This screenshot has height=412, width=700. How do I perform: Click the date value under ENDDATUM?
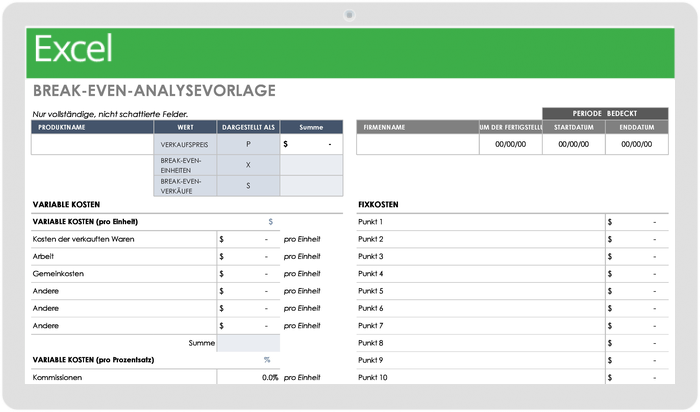pyautogui.click(x=637, y=145)
